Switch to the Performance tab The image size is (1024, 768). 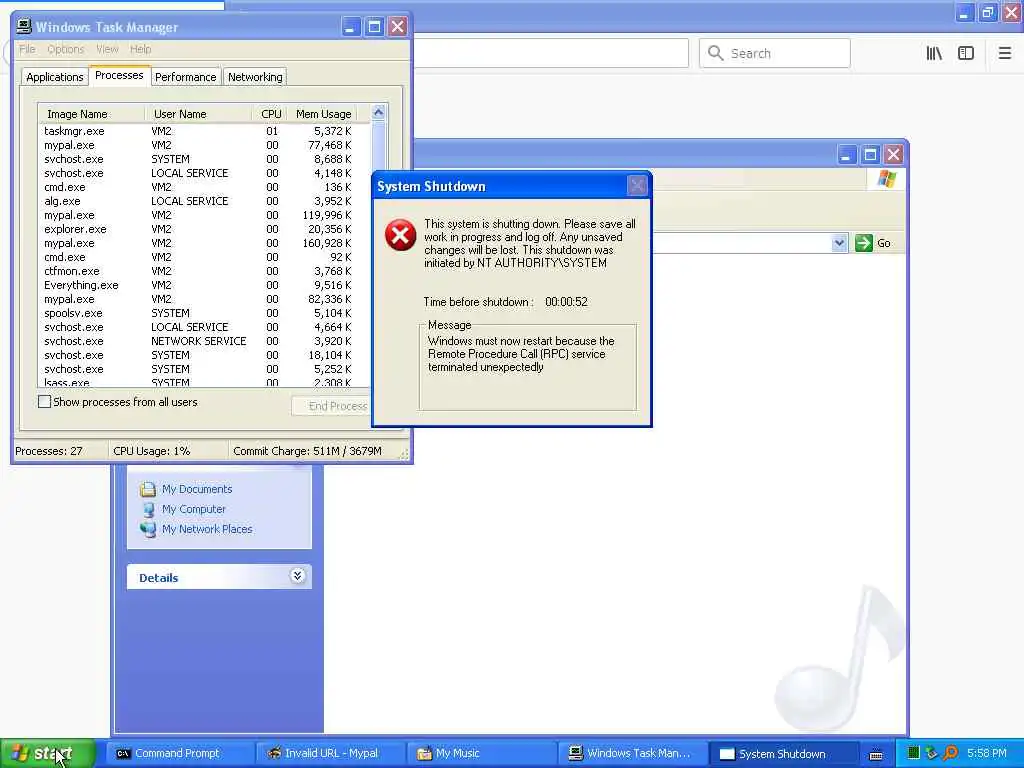[185, 77]
